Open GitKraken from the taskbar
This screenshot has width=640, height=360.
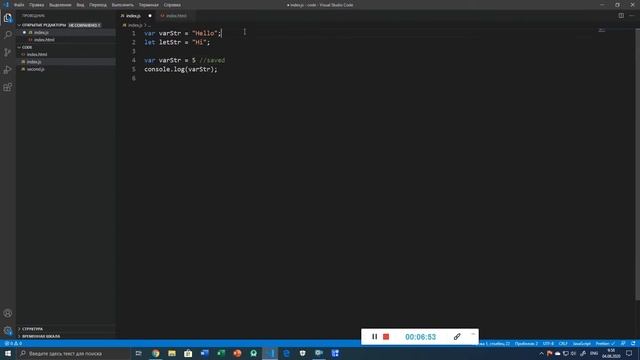pyautogui.click(x=253, y=353)
